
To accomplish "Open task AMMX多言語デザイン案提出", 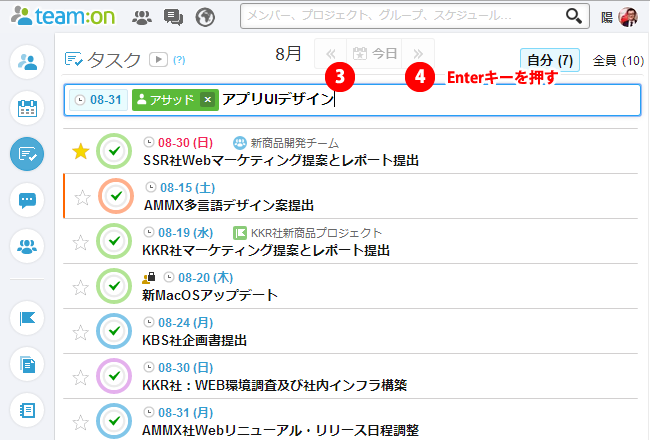I will (x=229, y=205).
